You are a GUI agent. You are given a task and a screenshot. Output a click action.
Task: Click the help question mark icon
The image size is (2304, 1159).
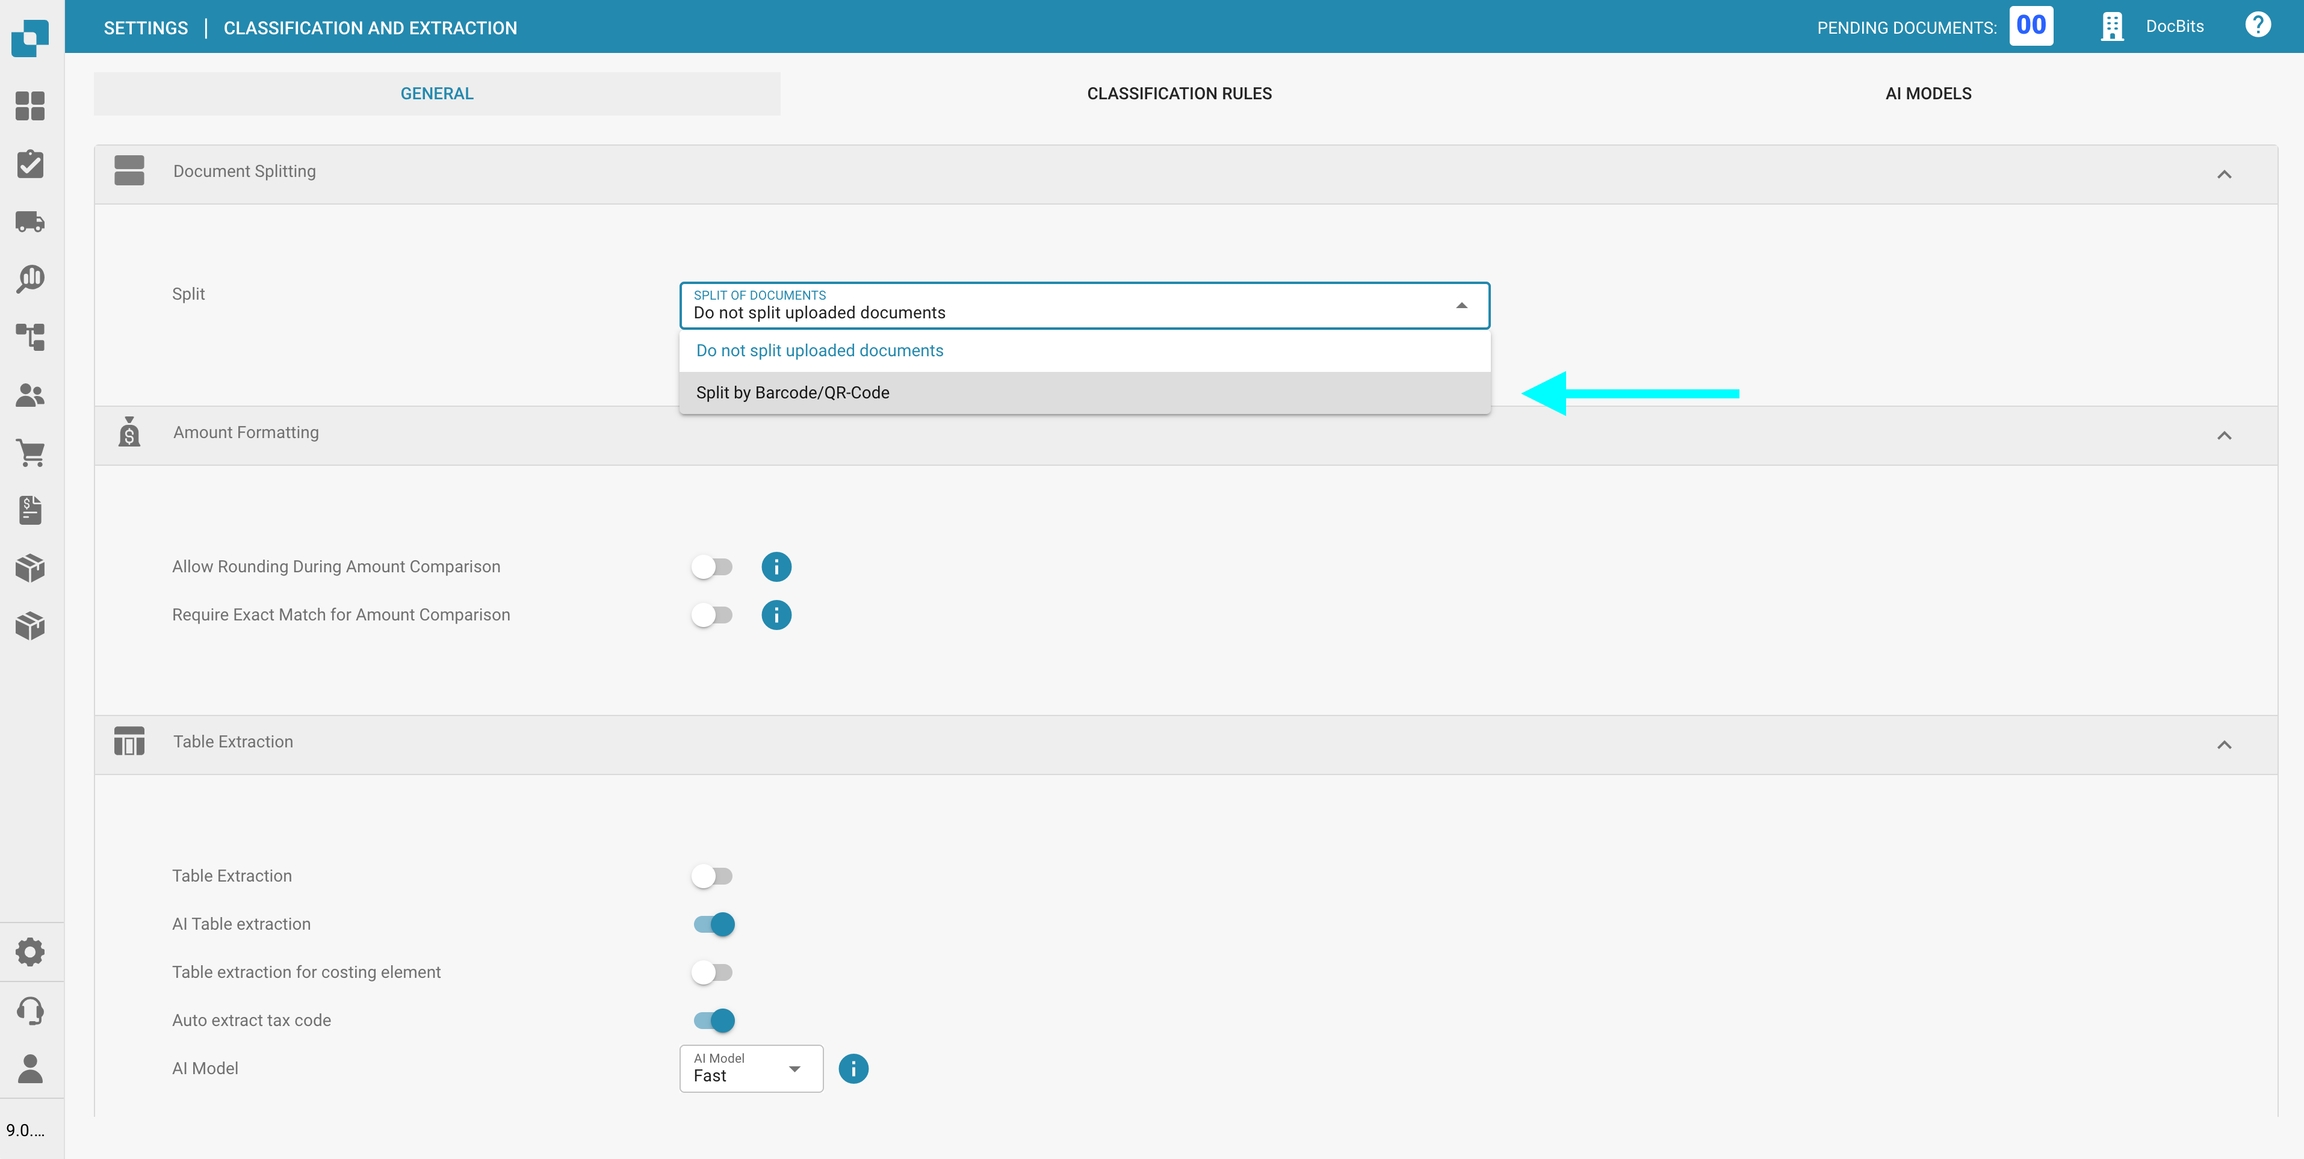click(x=2257, y=25)
